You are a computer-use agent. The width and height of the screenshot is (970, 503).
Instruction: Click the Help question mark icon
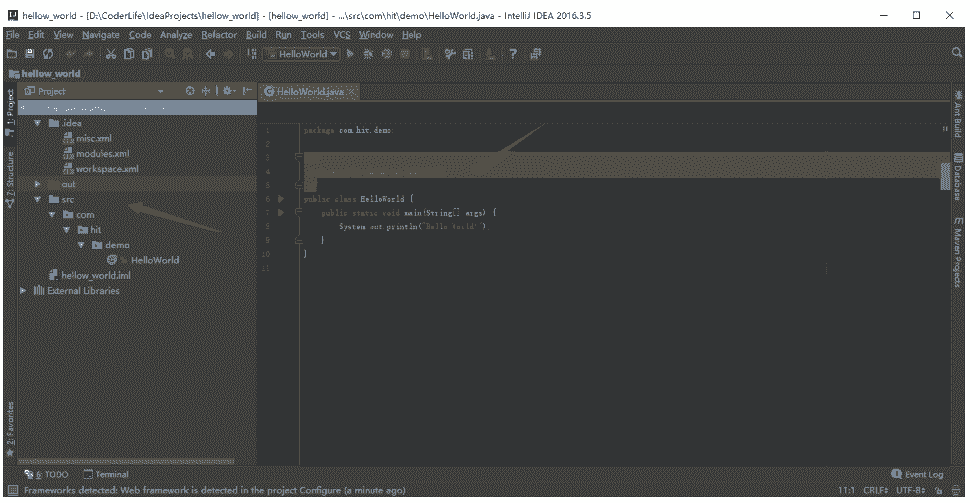(x=512, y=54)
